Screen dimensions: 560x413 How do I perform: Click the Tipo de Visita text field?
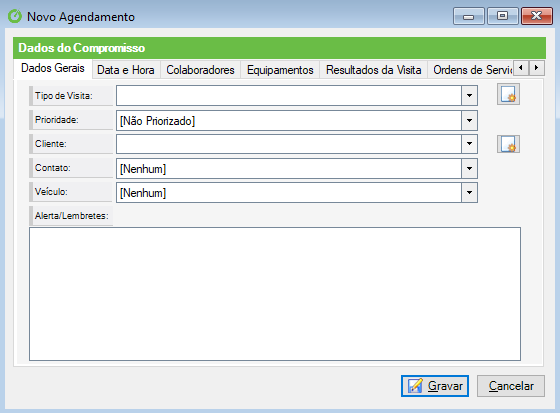(x=289, y=95)
